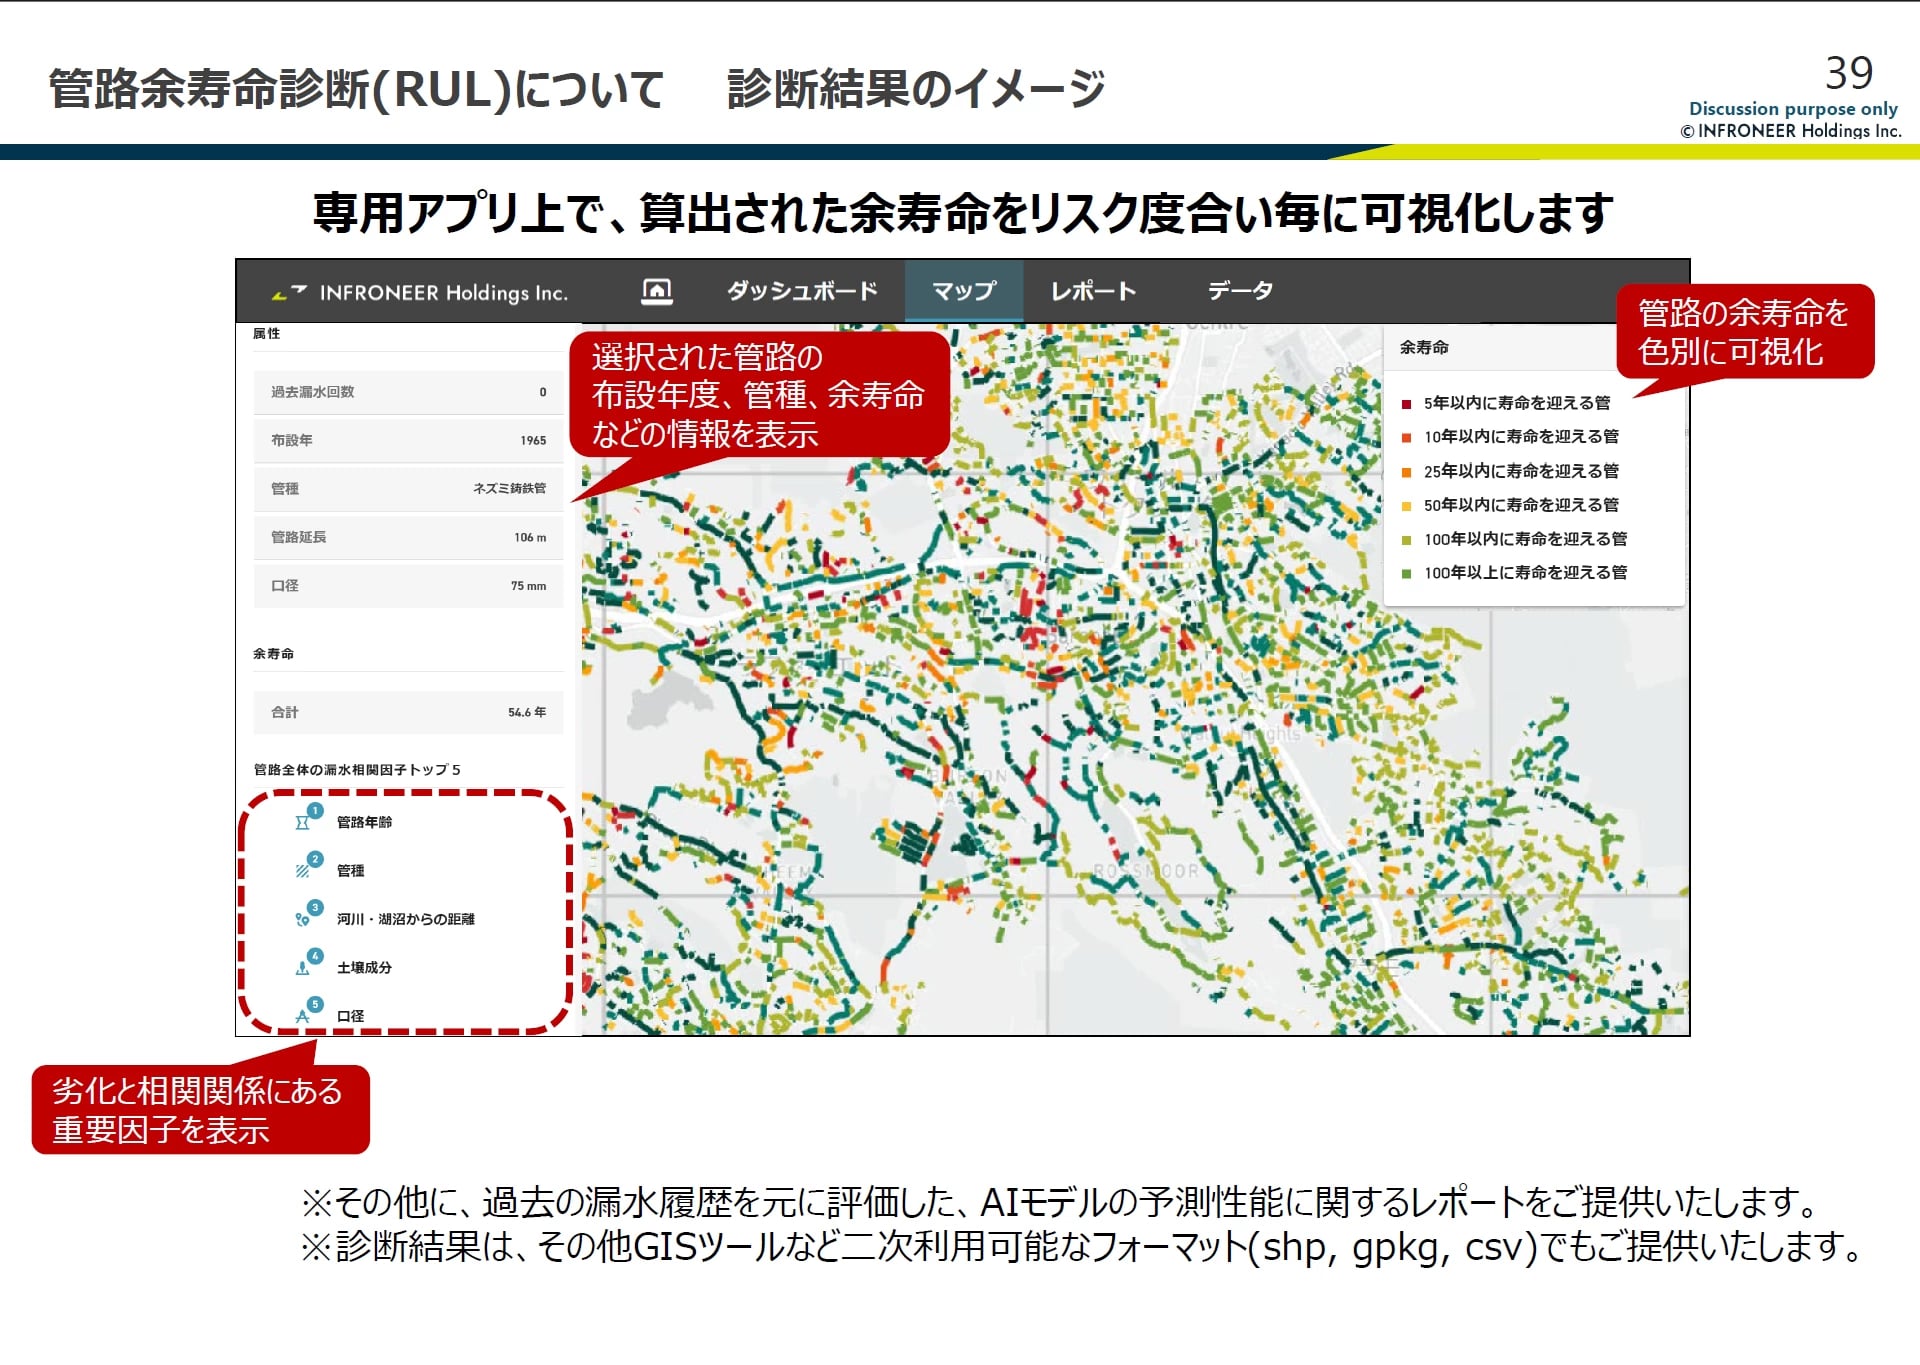This screenshot has width=1920, height=1365.
Task: Click the INFRONEER Holdings logo icon
Action: 289,293
